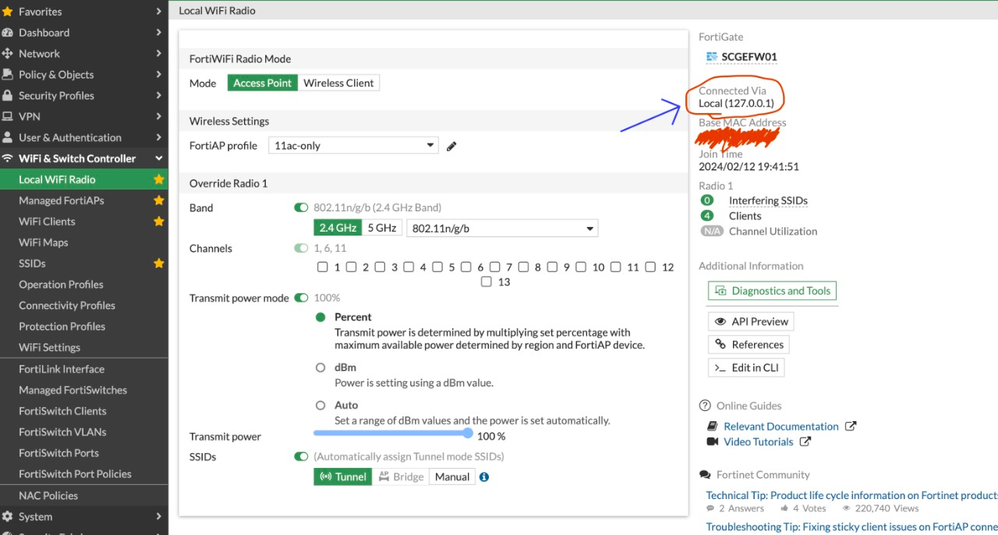Open the FortiAP profile dropdown
The height and width of the screenshot is (535, 998).
click(353, 146)
